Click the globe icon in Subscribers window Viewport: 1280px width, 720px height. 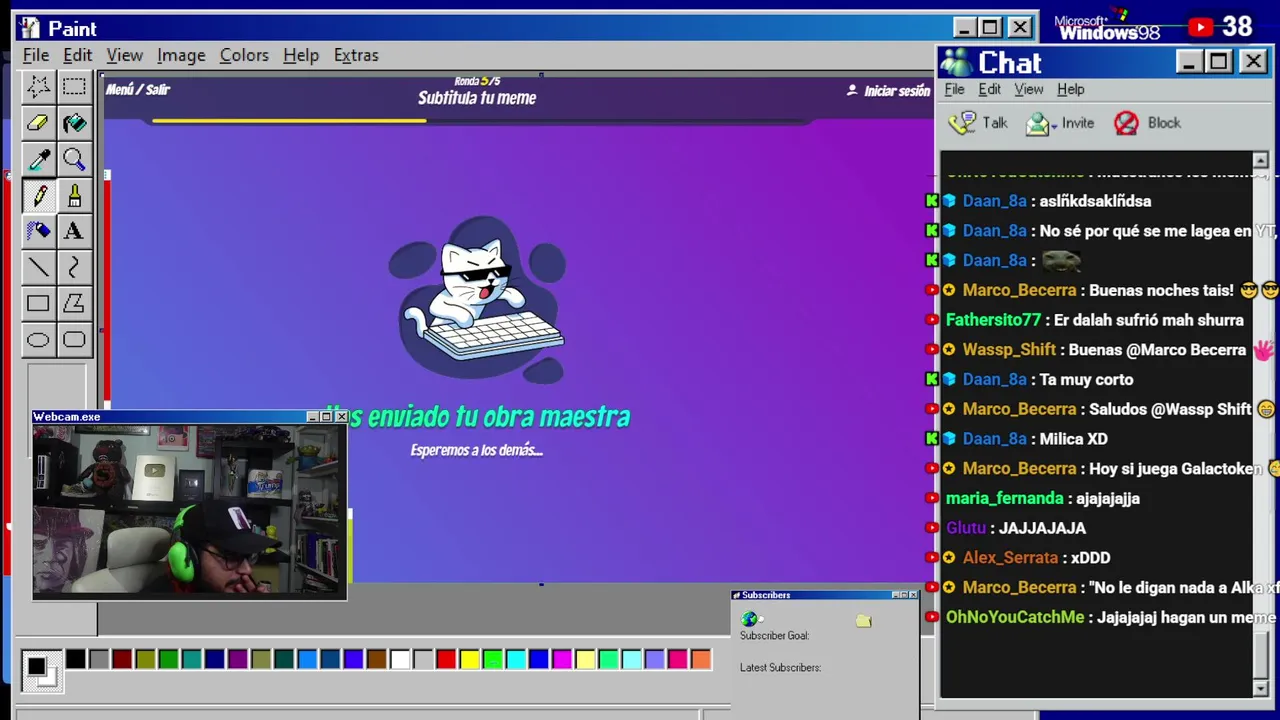749,620
